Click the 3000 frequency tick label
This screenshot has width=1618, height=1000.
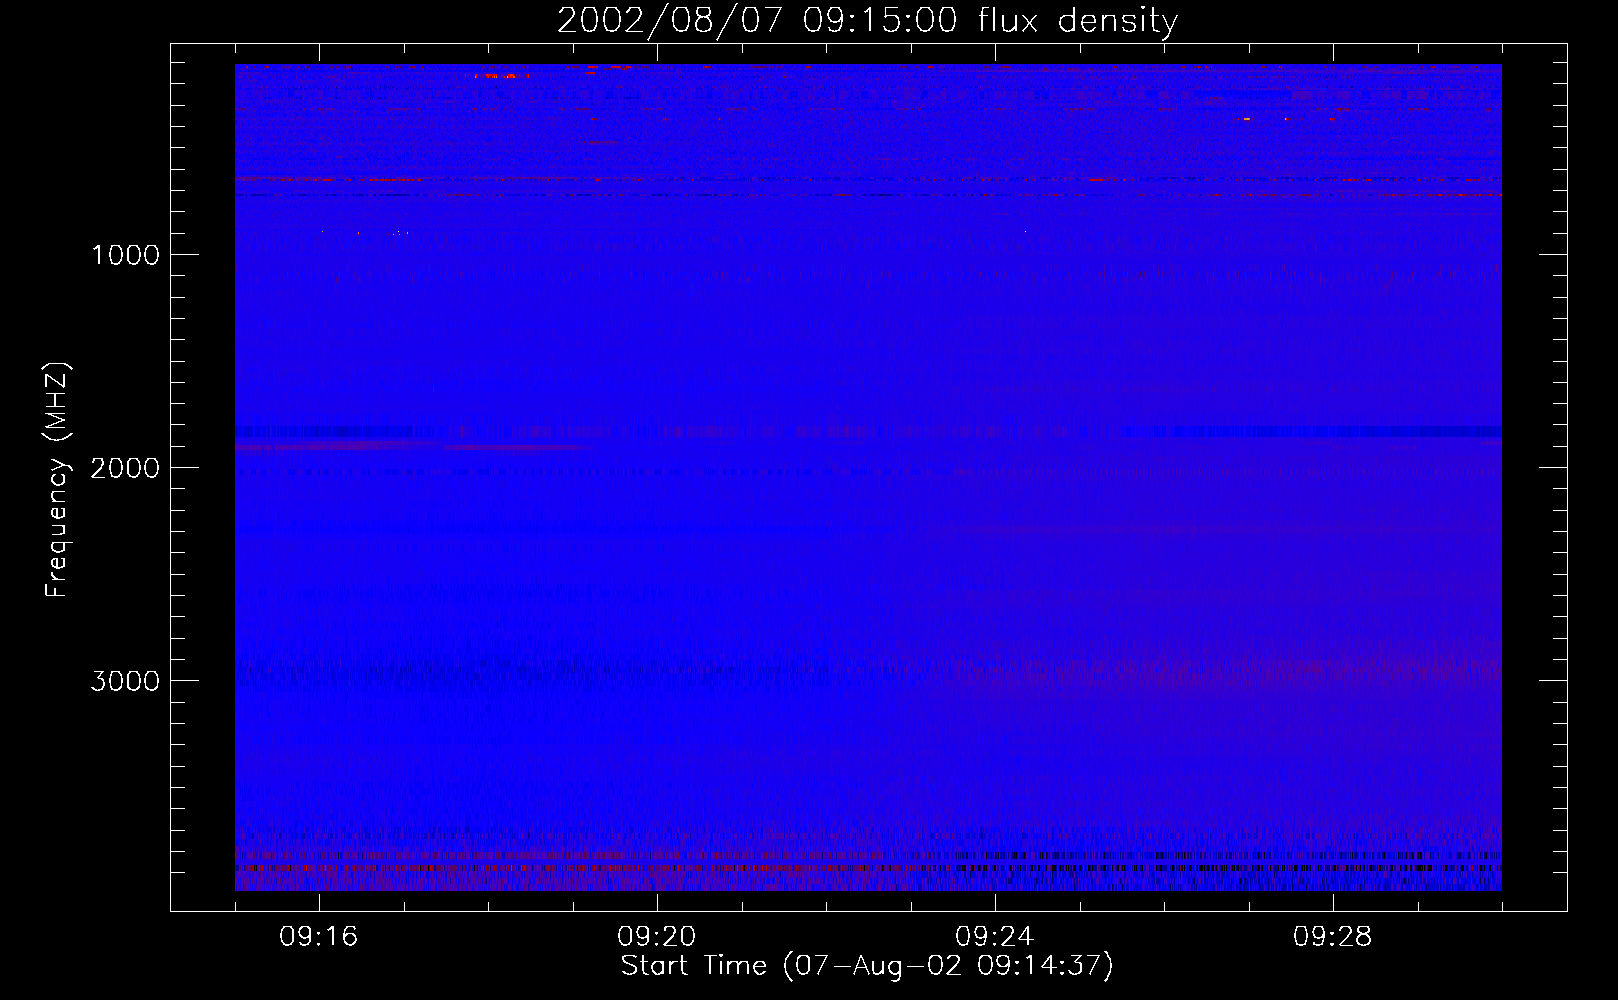tap(125, 681)
